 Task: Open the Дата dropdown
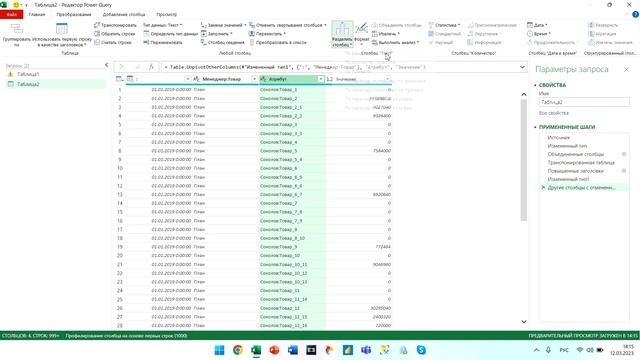pos(537,25)
